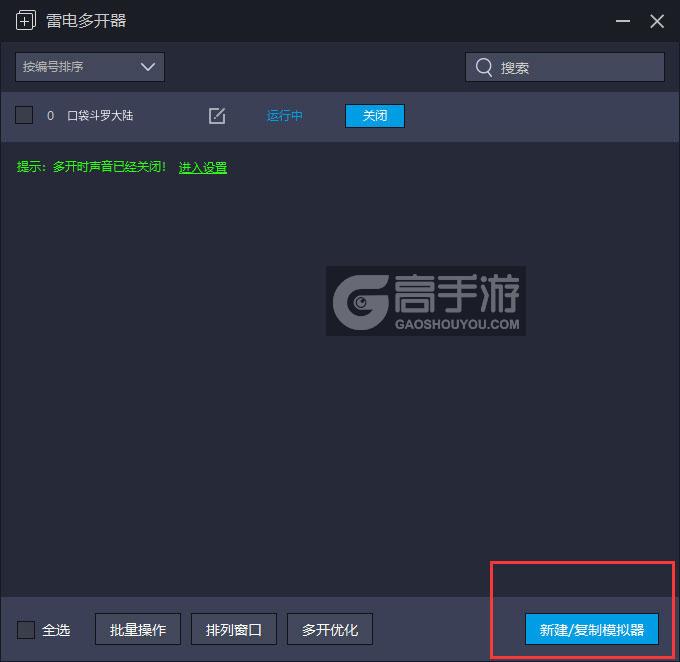Select the 口袋斗罗大陆 emulator name

click(x=100, y=116)
